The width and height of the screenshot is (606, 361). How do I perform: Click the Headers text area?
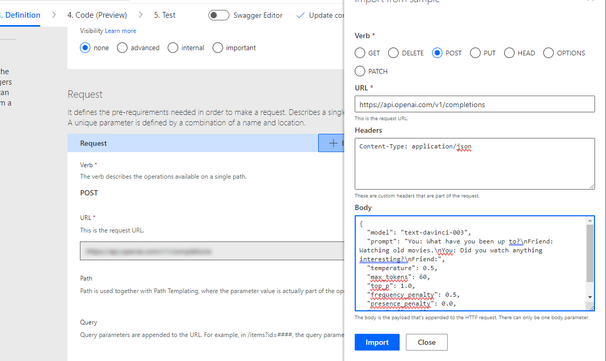pyautogui.click(x=475, y=164)
